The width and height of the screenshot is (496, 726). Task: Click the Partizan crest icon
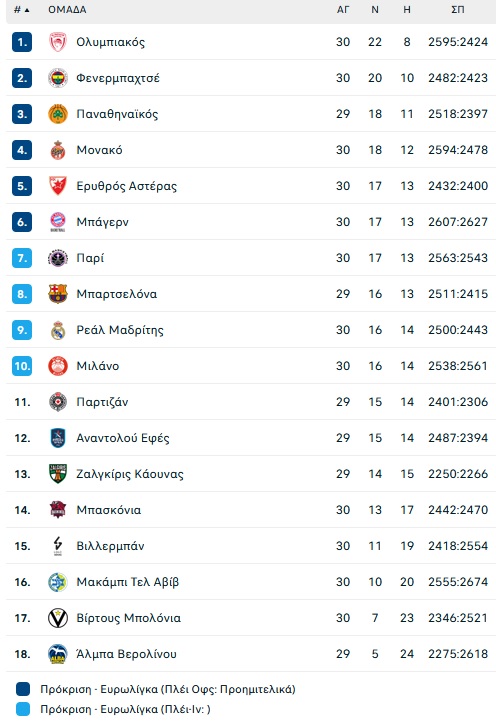[x=58, y=402]
